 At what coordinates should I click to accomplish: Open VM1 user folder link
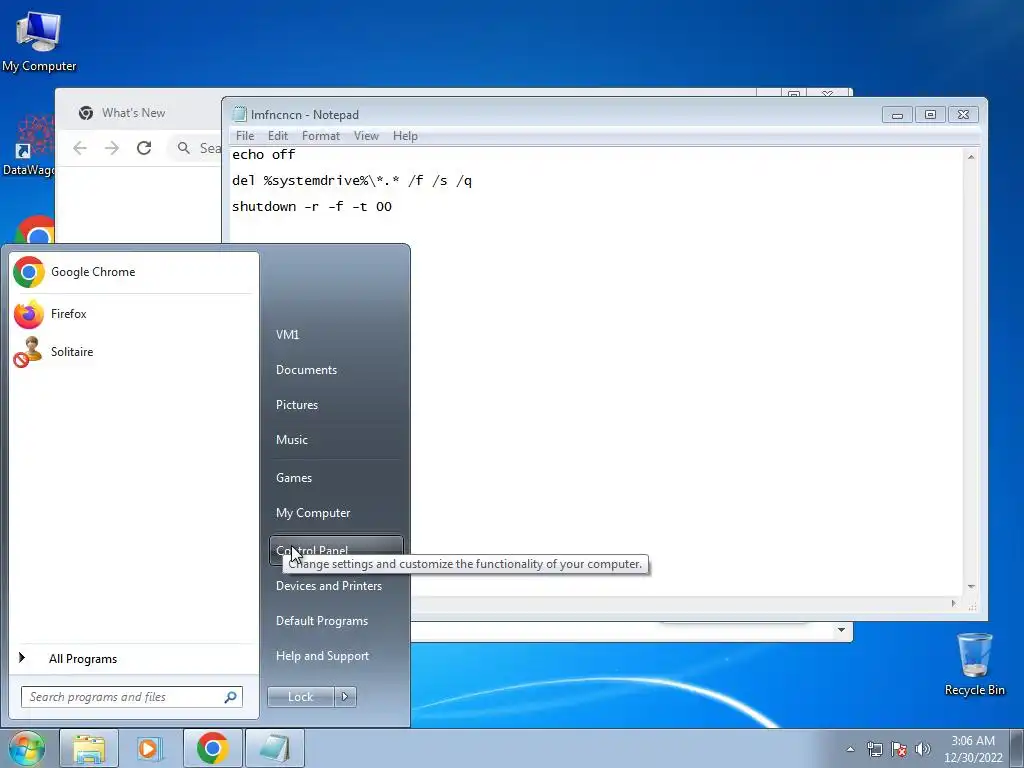point(336,334)
